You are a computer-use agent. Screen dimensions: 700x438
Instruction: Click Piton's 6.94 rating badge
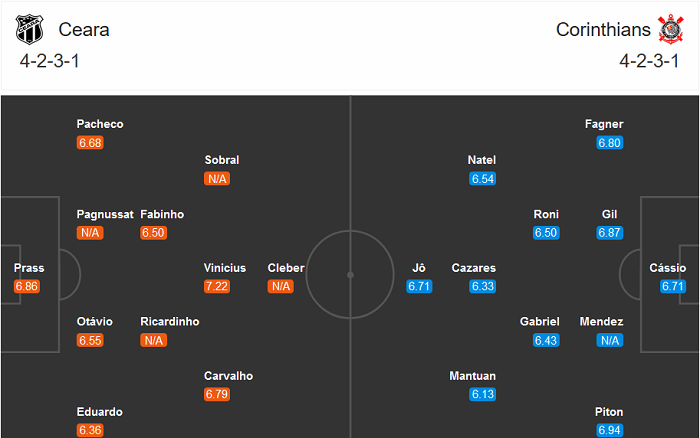pos(609,430)
